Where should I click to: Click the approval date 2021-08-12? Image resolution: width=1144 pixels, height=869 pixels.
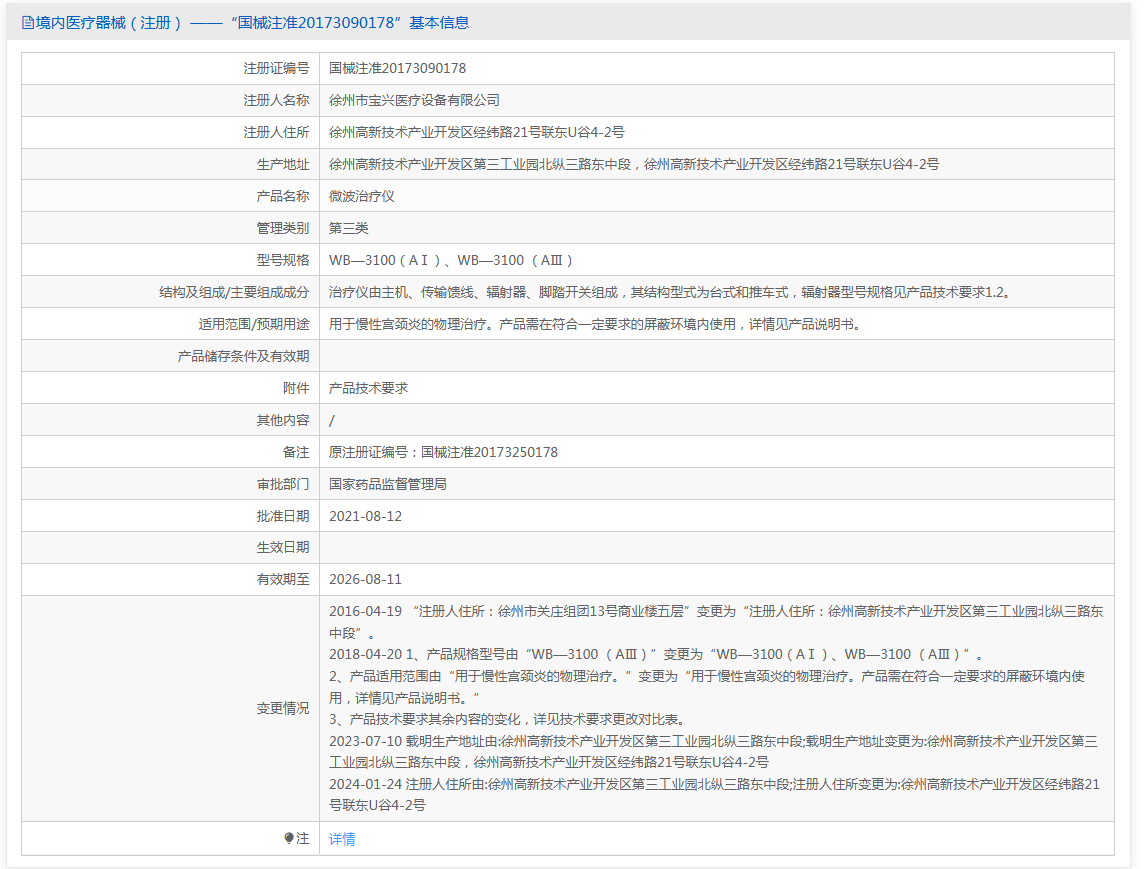tap(365, 516)
